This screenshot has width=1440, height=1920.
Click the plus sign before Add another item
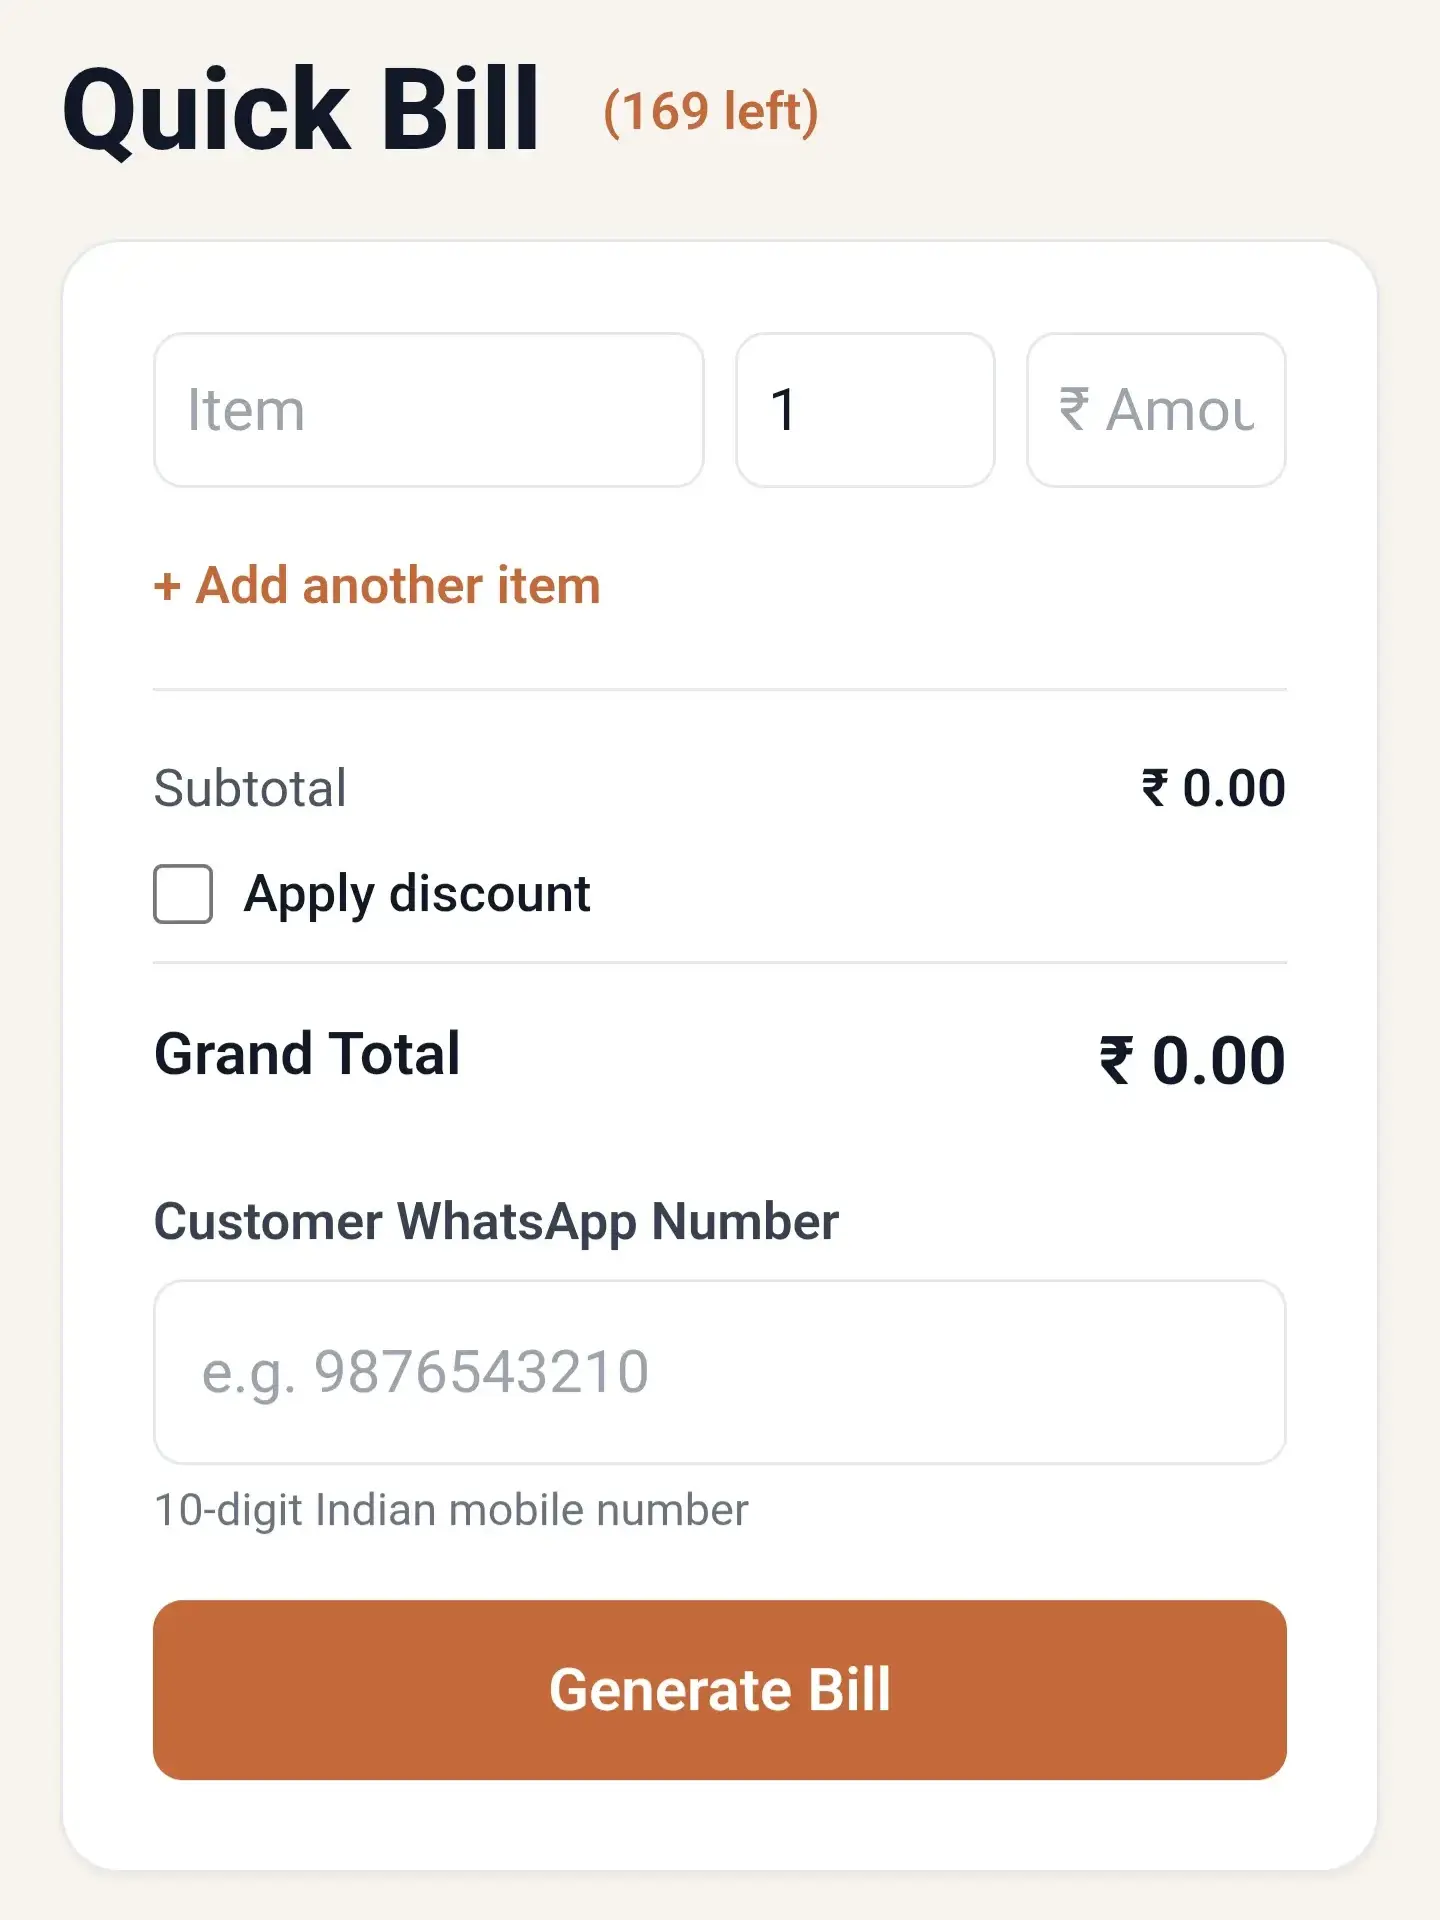pyautogui.click(x=167, y=587)
